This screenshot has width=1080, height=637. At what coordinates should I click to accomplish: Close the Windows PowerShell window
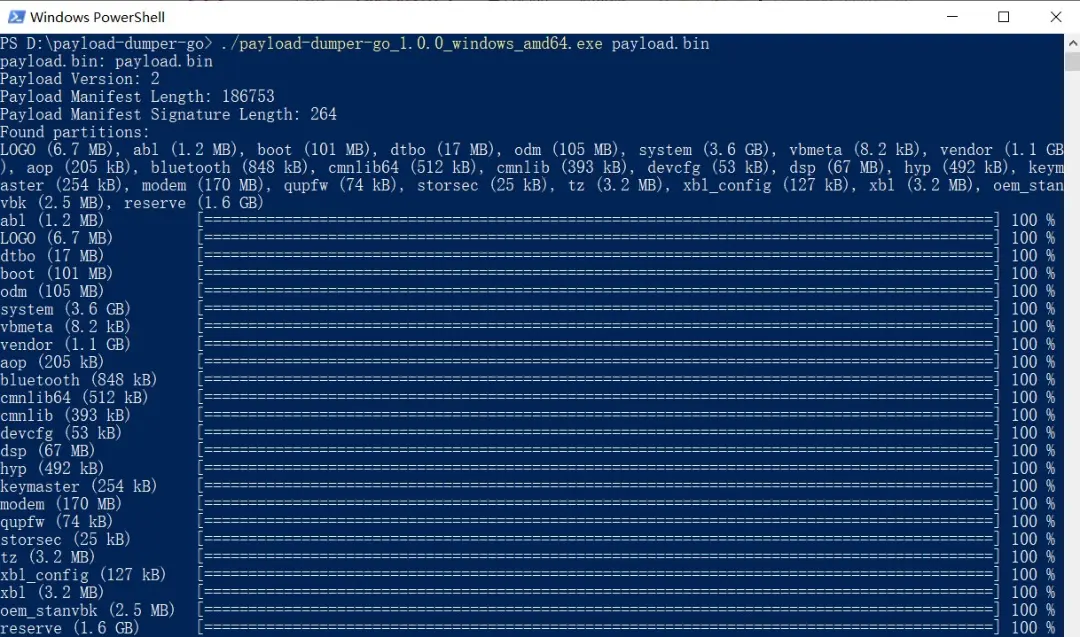pyautogui.click(x=1055, y=17)
